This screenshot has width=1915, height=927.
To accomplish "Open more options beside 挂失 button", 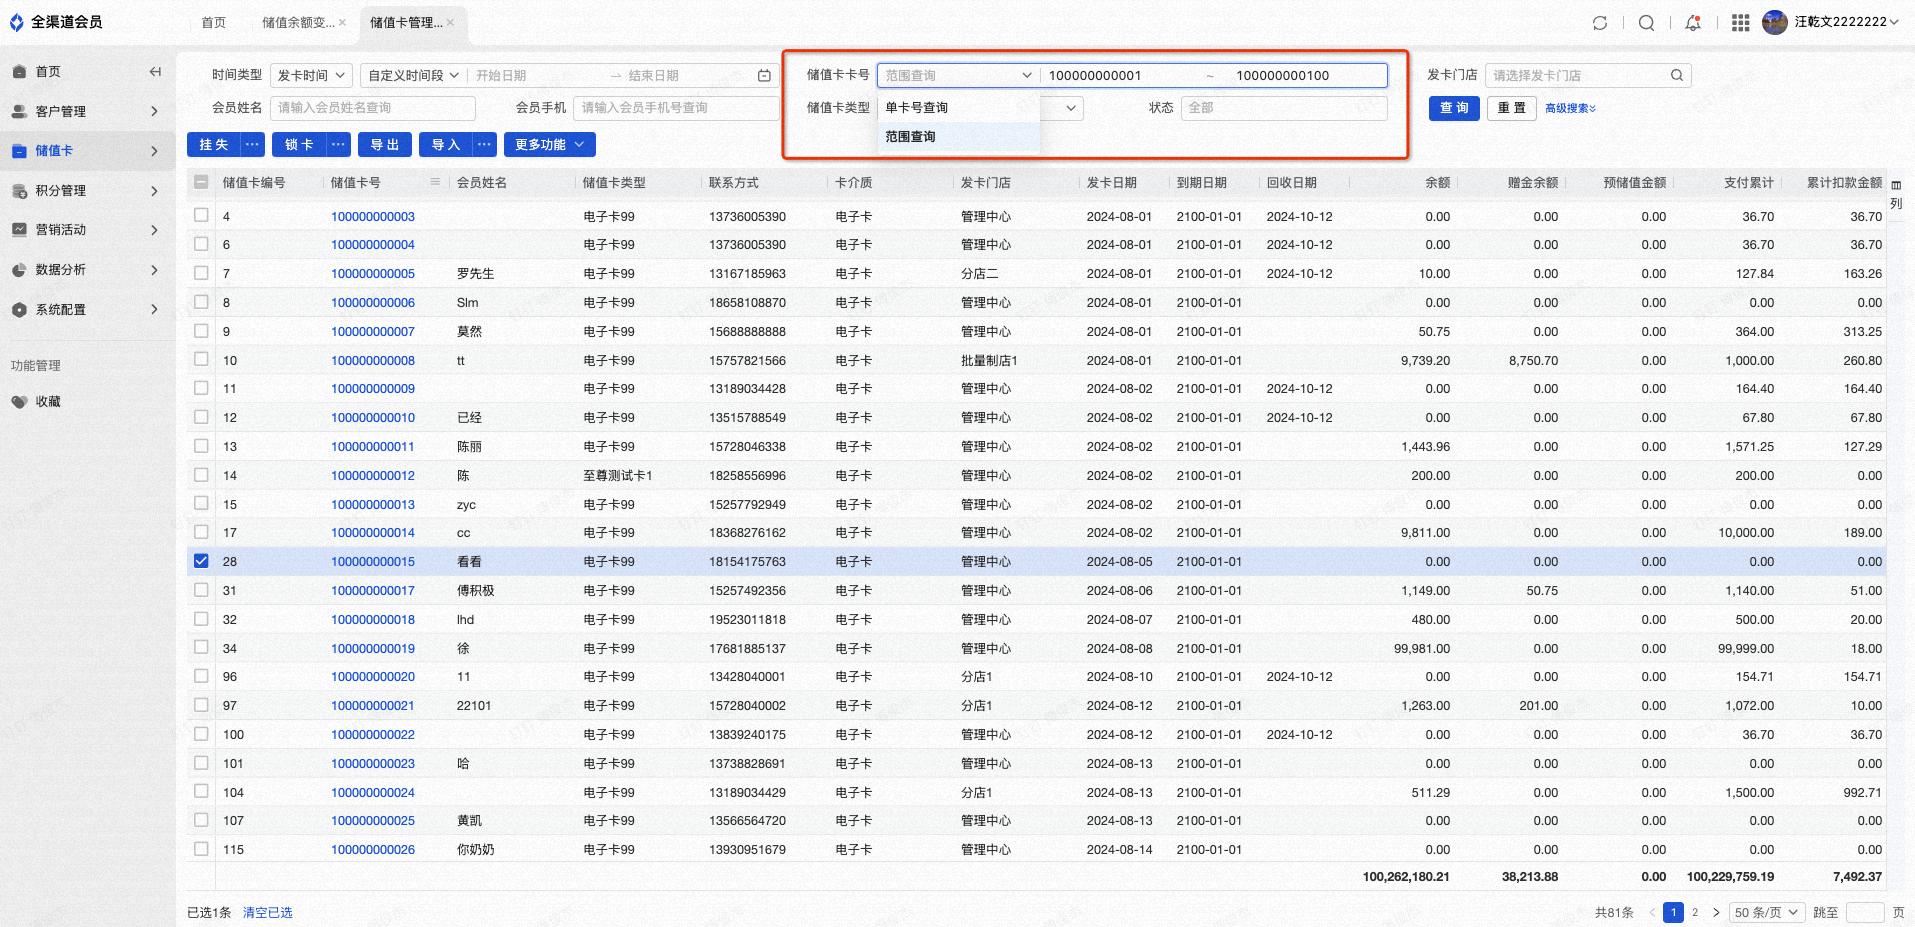I will (x=253, y=145).
